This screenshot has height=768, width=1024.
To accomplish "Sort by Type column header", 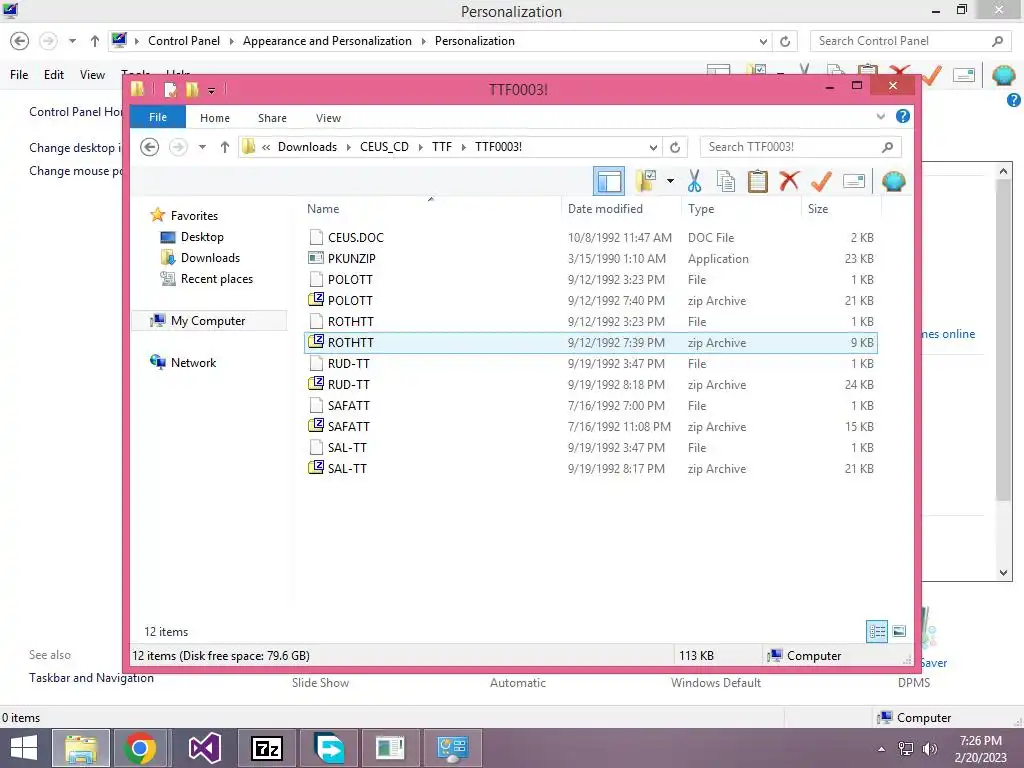I will tap(741, 209).
